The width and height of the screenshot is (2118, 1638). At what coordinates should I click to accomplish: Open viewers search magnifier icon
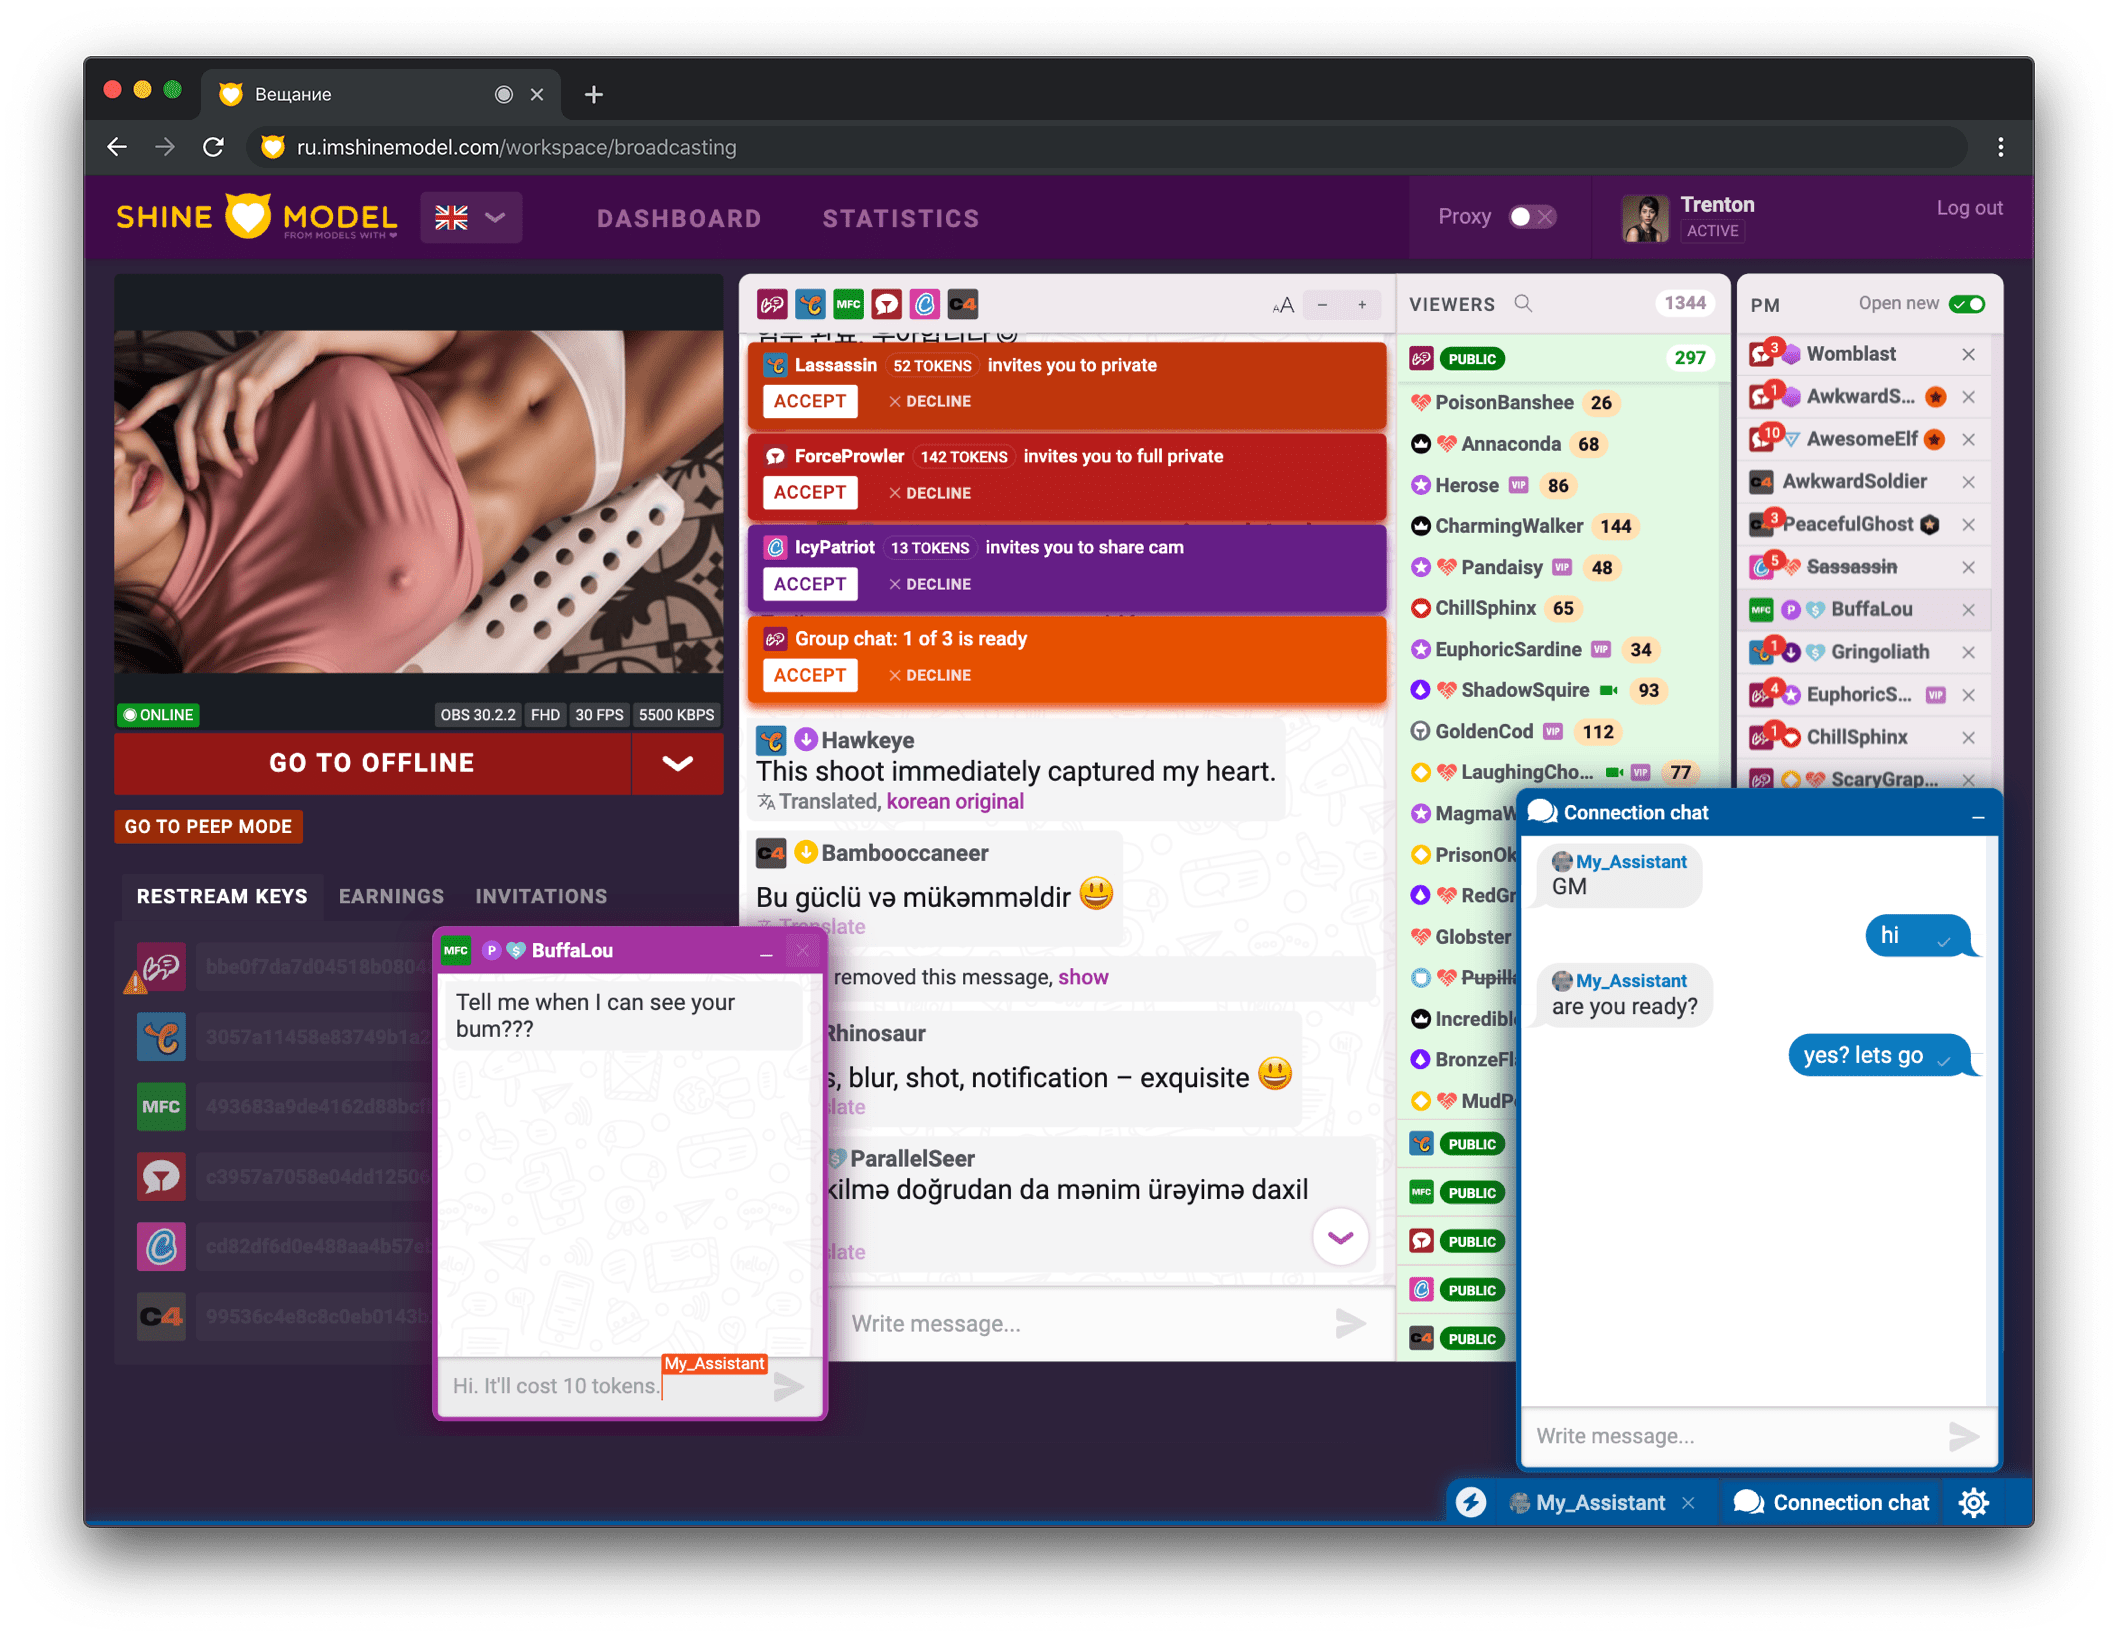[x=1523, y=304]
